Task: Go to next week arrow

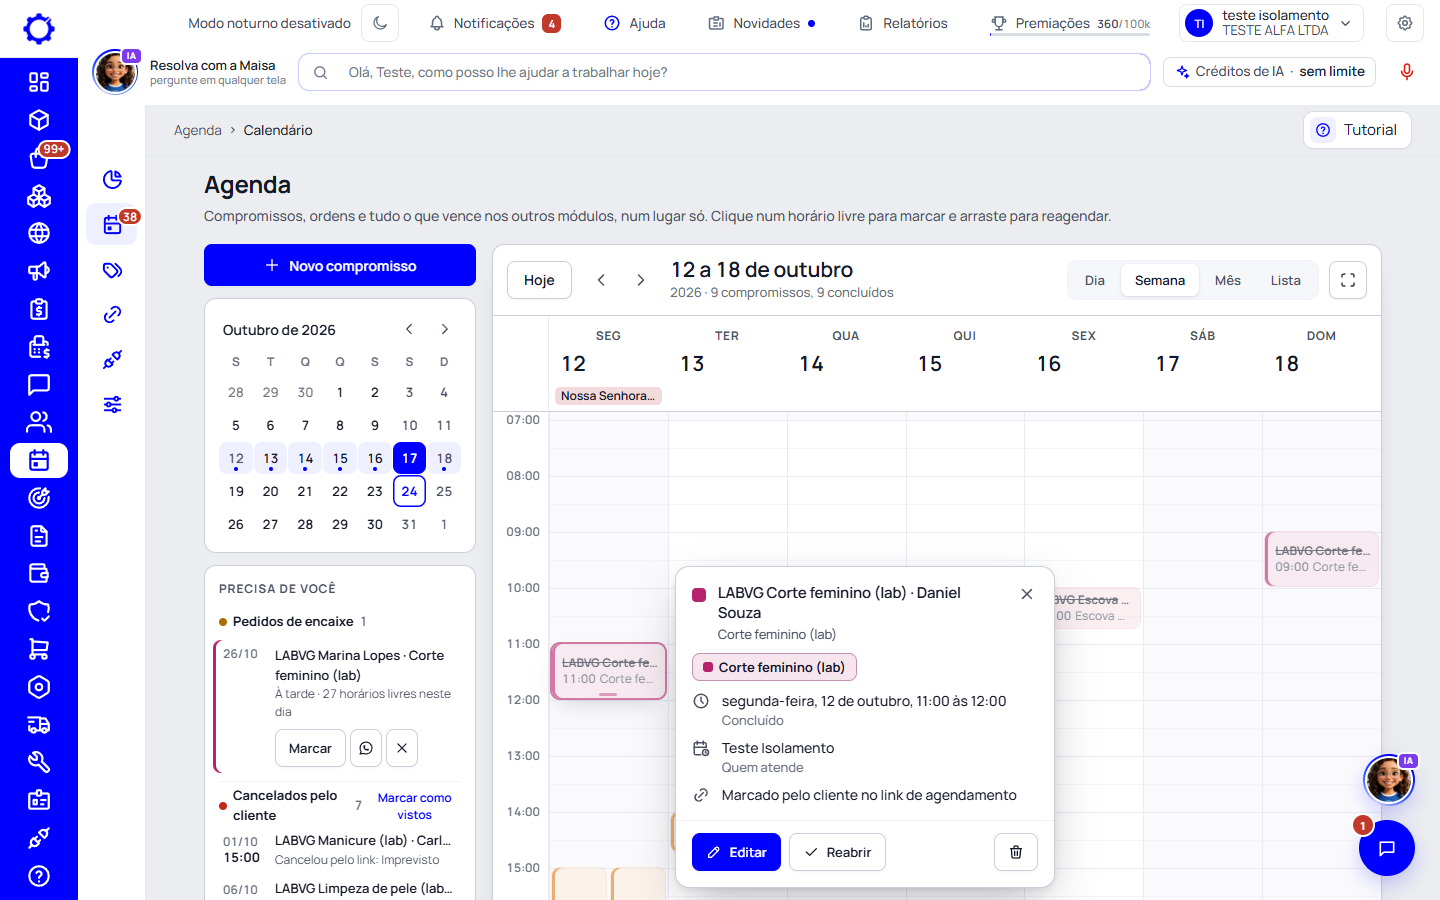Action: [641, 280]
